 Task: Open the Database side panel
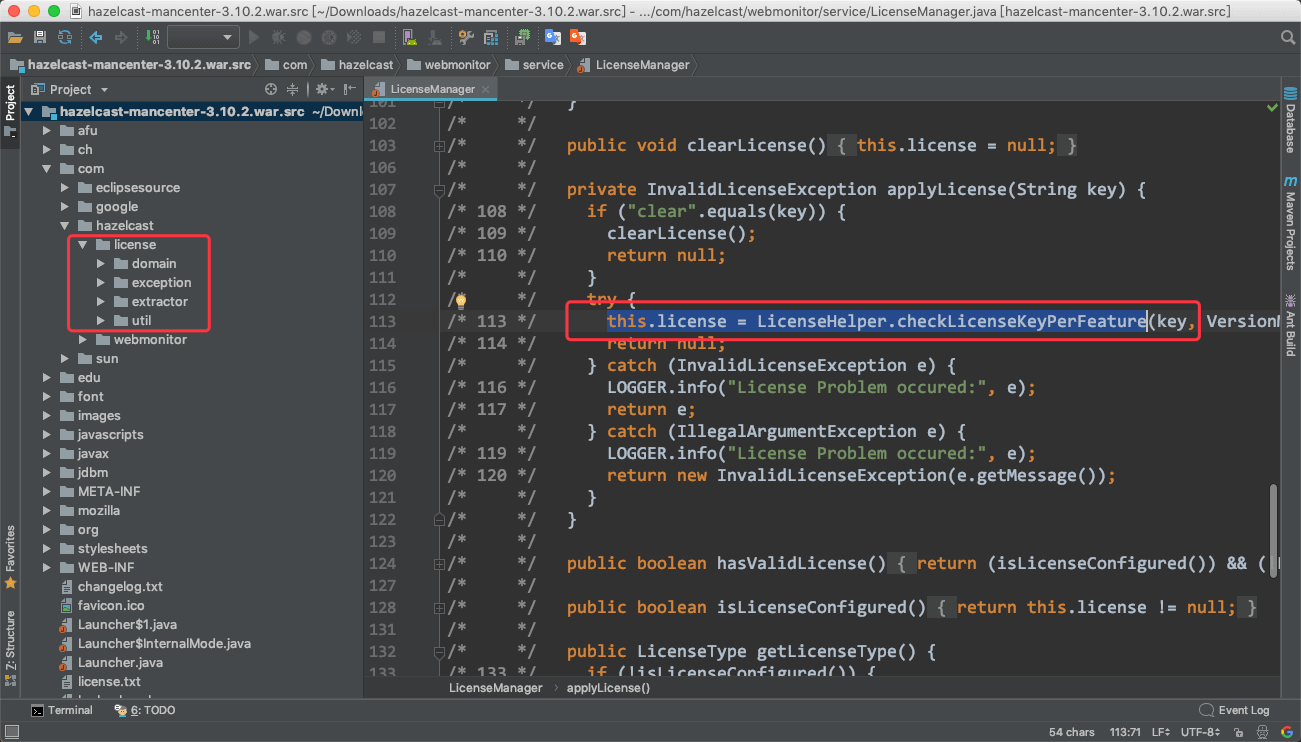(1290, 120)
